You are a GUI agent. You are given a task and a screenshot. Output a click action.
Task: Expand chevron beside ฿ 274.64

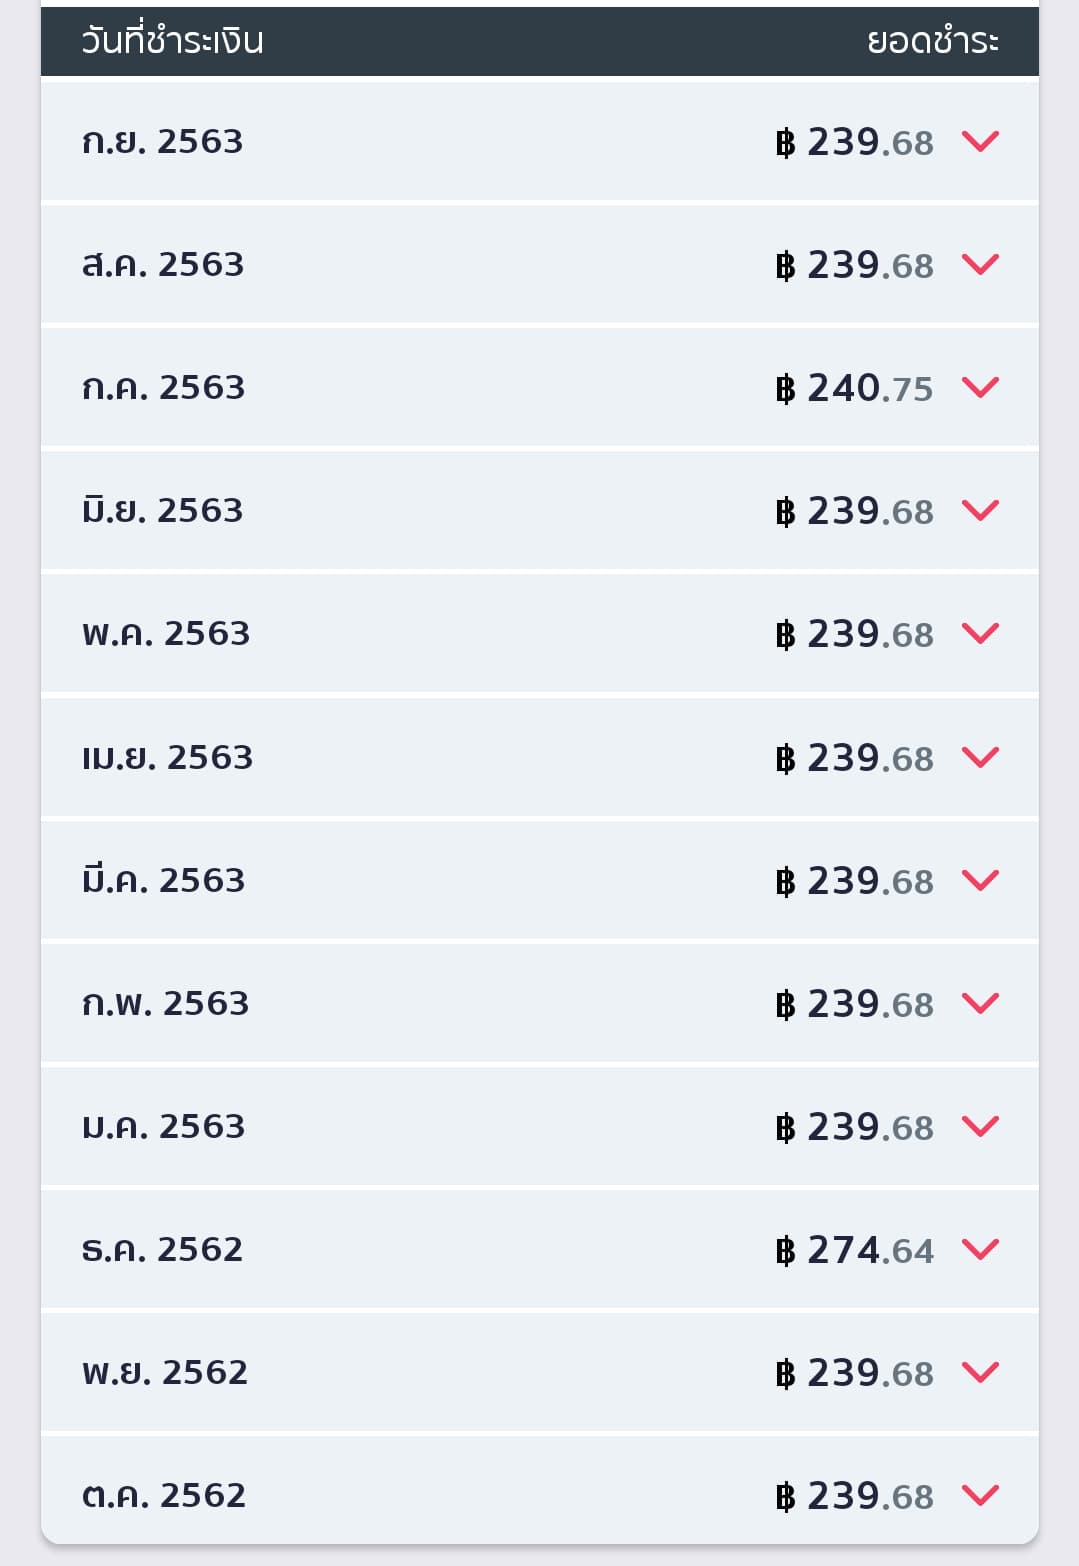980,1249
